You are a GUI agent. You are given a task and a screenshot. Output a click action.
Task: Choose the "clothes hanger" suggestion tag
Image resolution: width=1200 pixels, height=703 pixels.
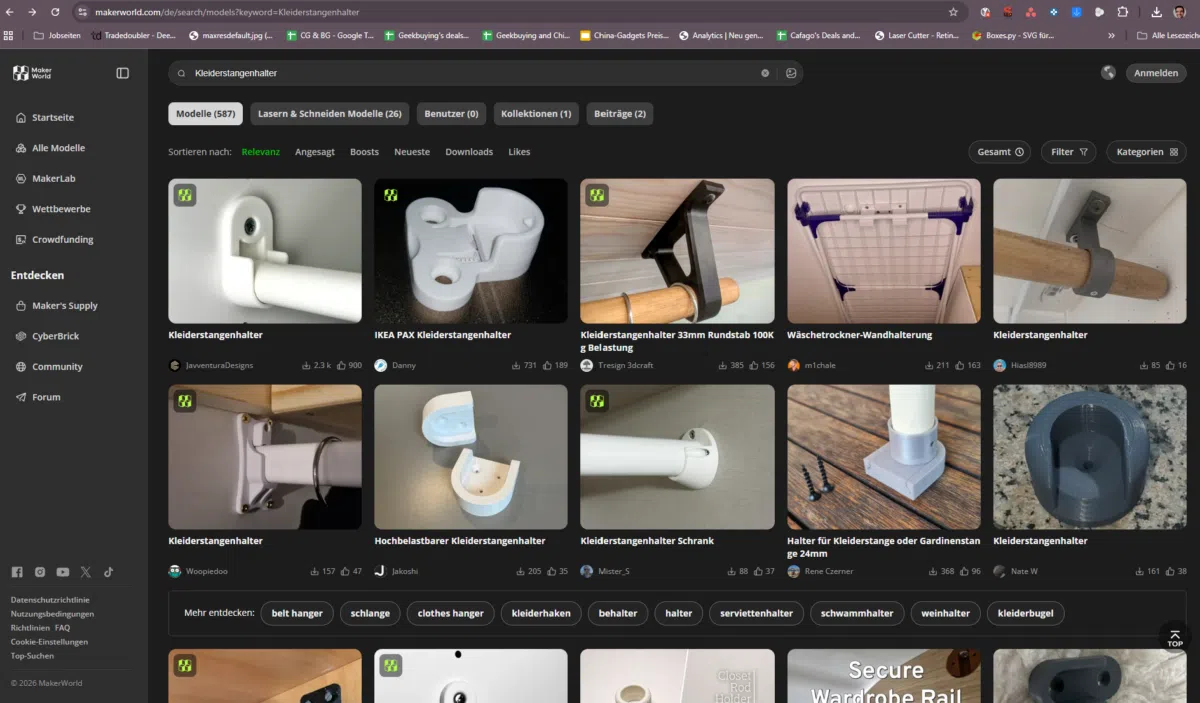click(450, 613)
